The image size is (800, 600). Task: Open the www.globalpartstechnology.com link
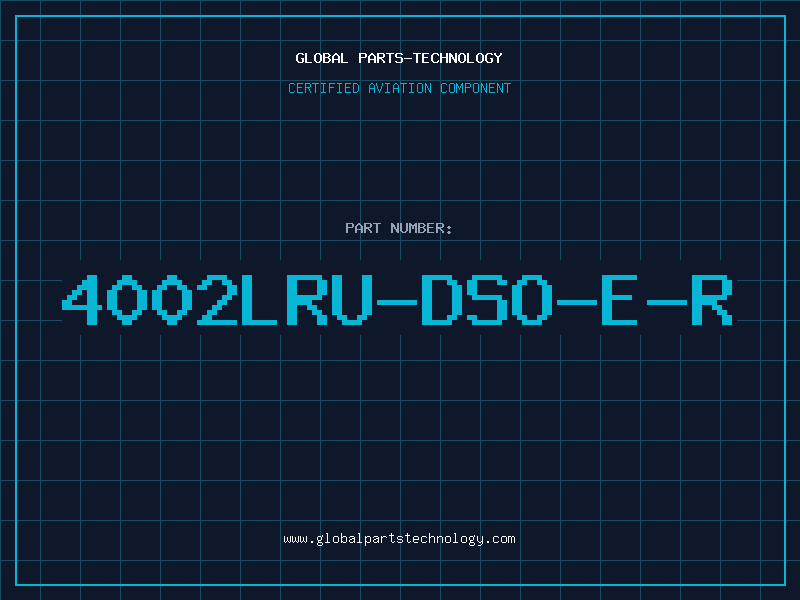pyautogui.click(x=399, y=539)
